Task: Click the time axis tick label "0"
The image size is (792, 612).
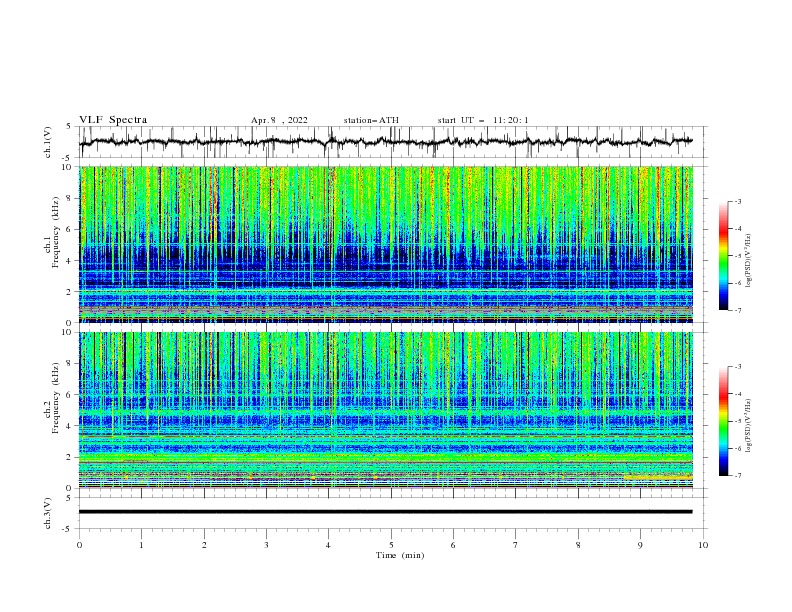Action: pos(79,545)
